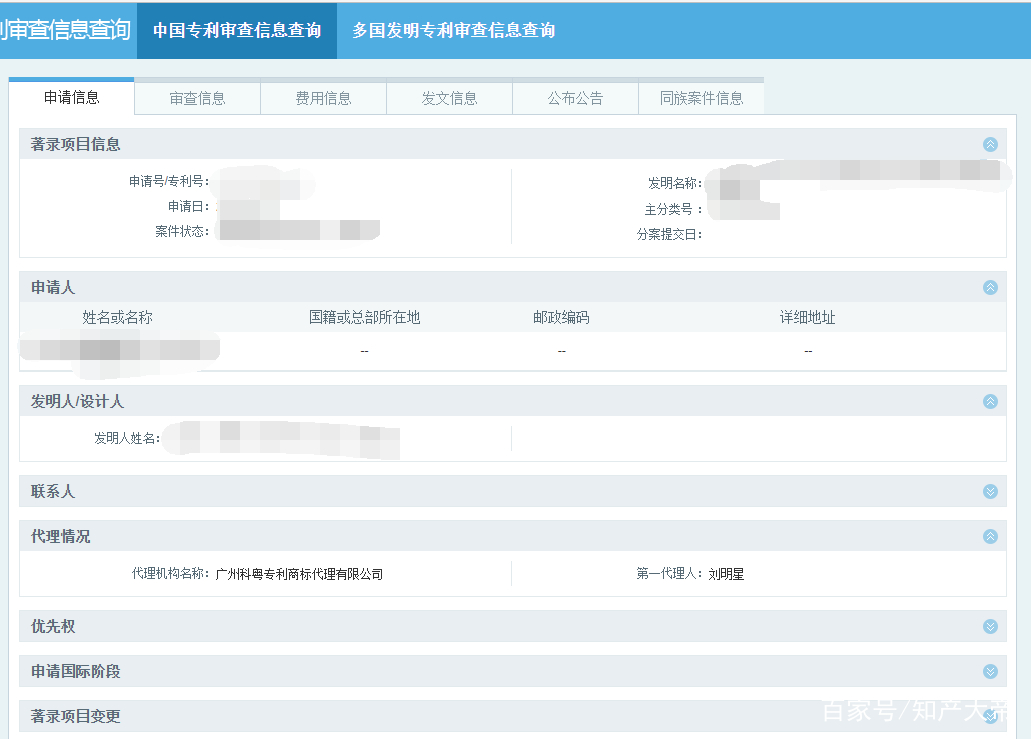Expand the 申请国际阶段 section arrow
The width and height of the screenshot is (1031, 739).
coord(990,671)
